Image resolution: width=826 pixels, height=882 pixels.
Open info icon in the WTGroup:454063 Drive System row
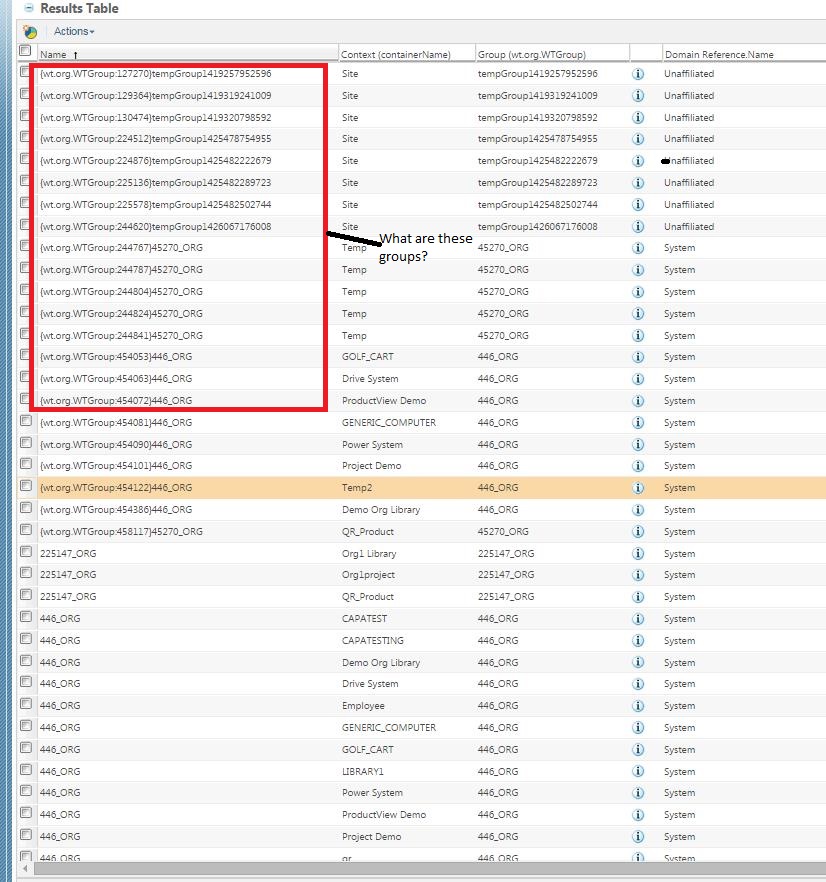click(638, 379)
